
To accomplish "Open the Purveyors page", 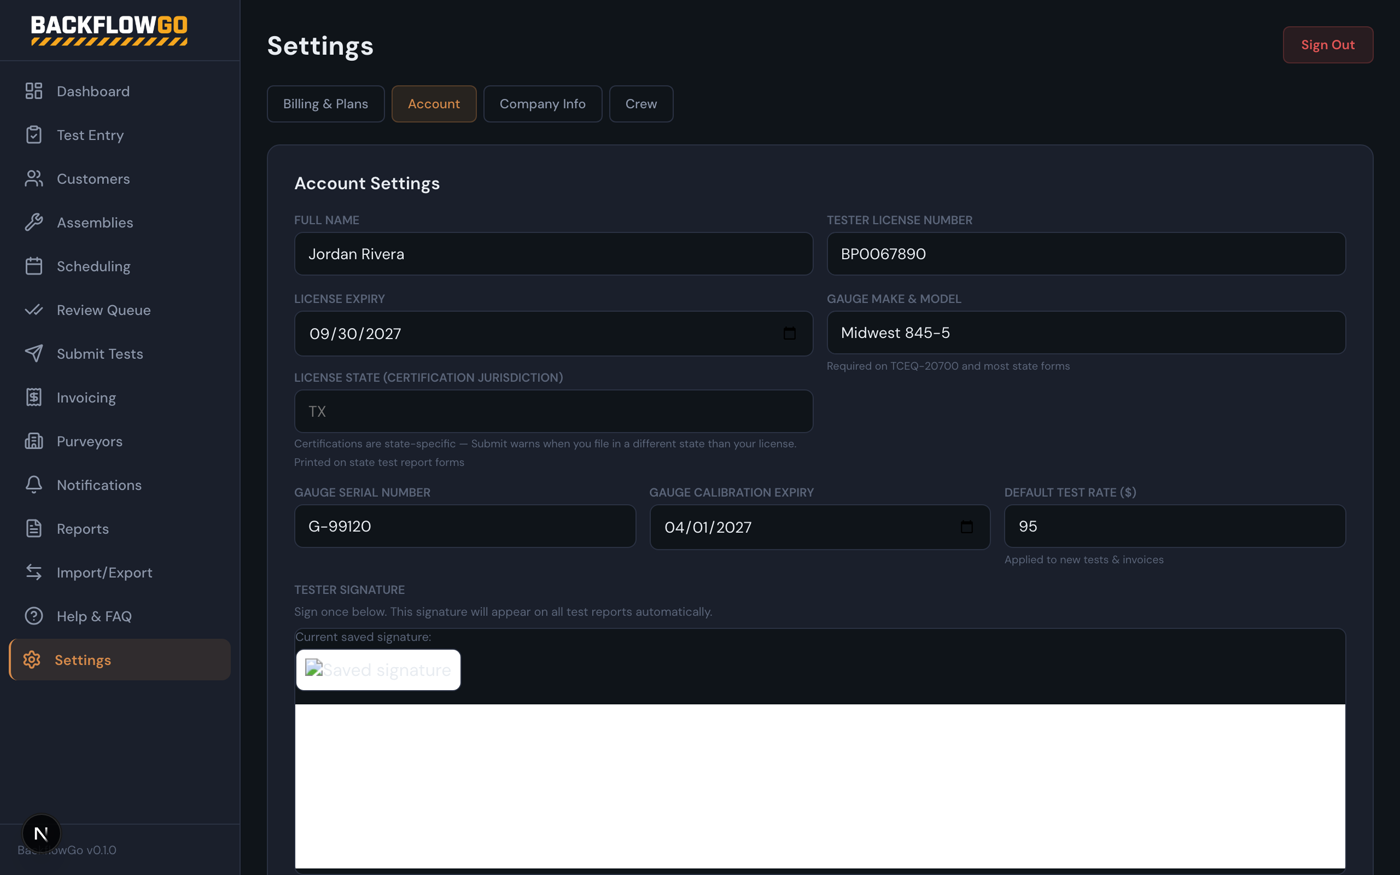I will tap(120, 441).
